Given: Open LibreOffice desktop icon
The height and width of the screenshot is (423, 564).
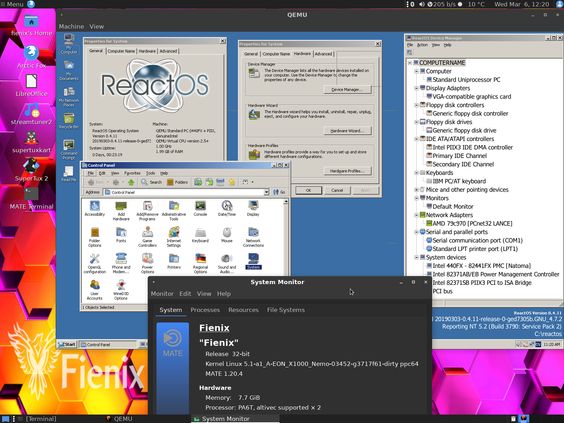Looking at the screenshot, I should click(31, 86).
